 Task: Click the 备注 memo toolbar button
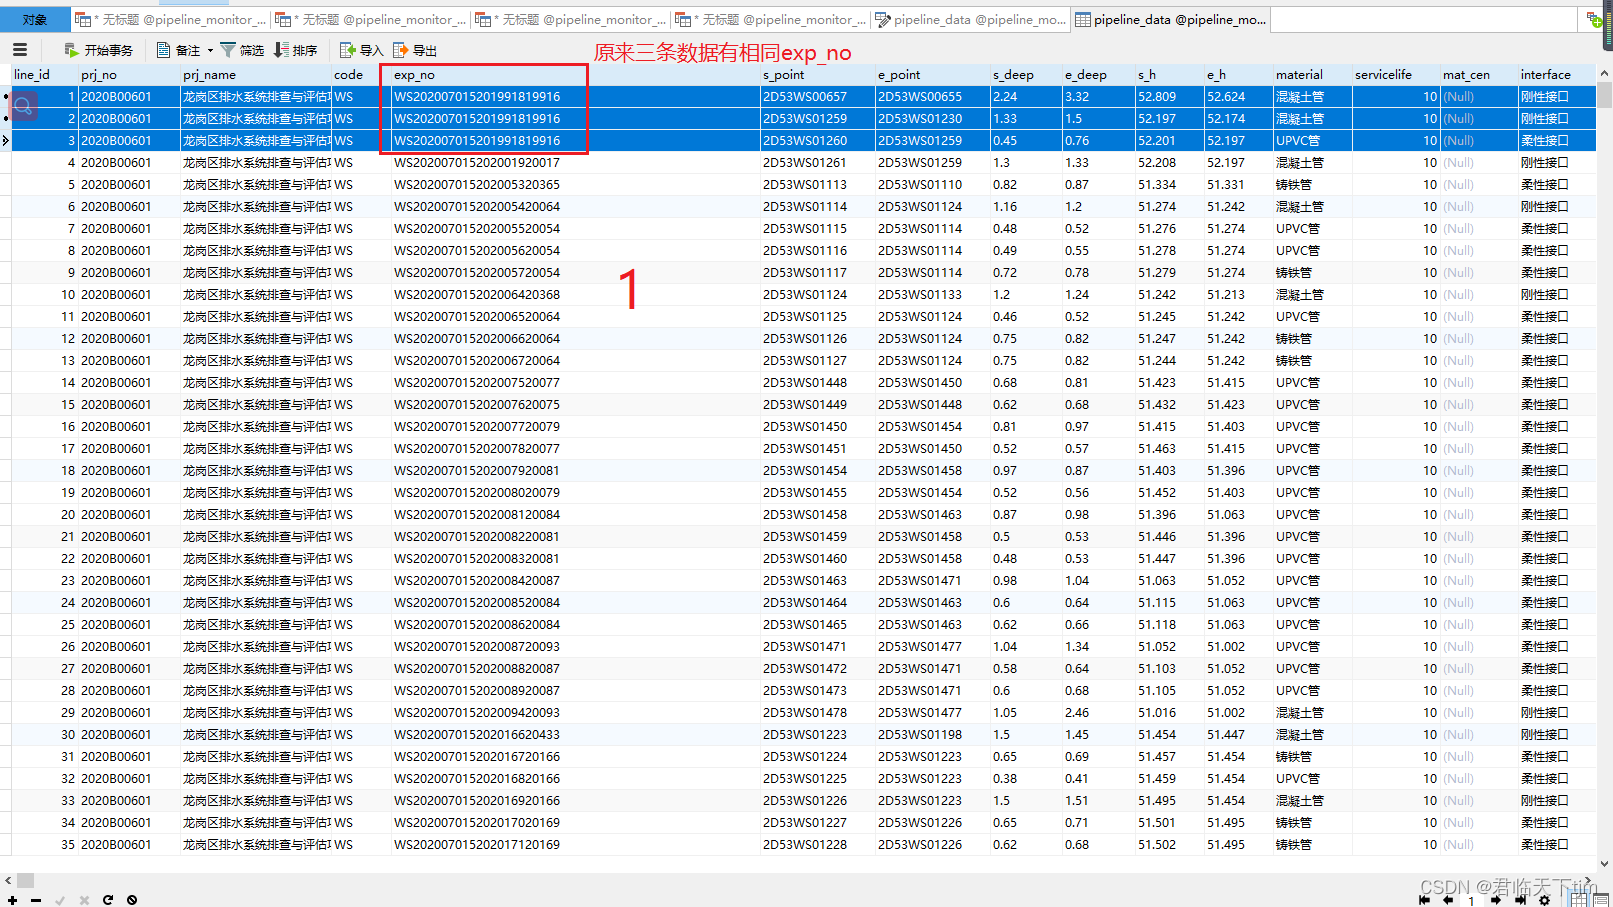pyautogui.click(x=179, y=50)
